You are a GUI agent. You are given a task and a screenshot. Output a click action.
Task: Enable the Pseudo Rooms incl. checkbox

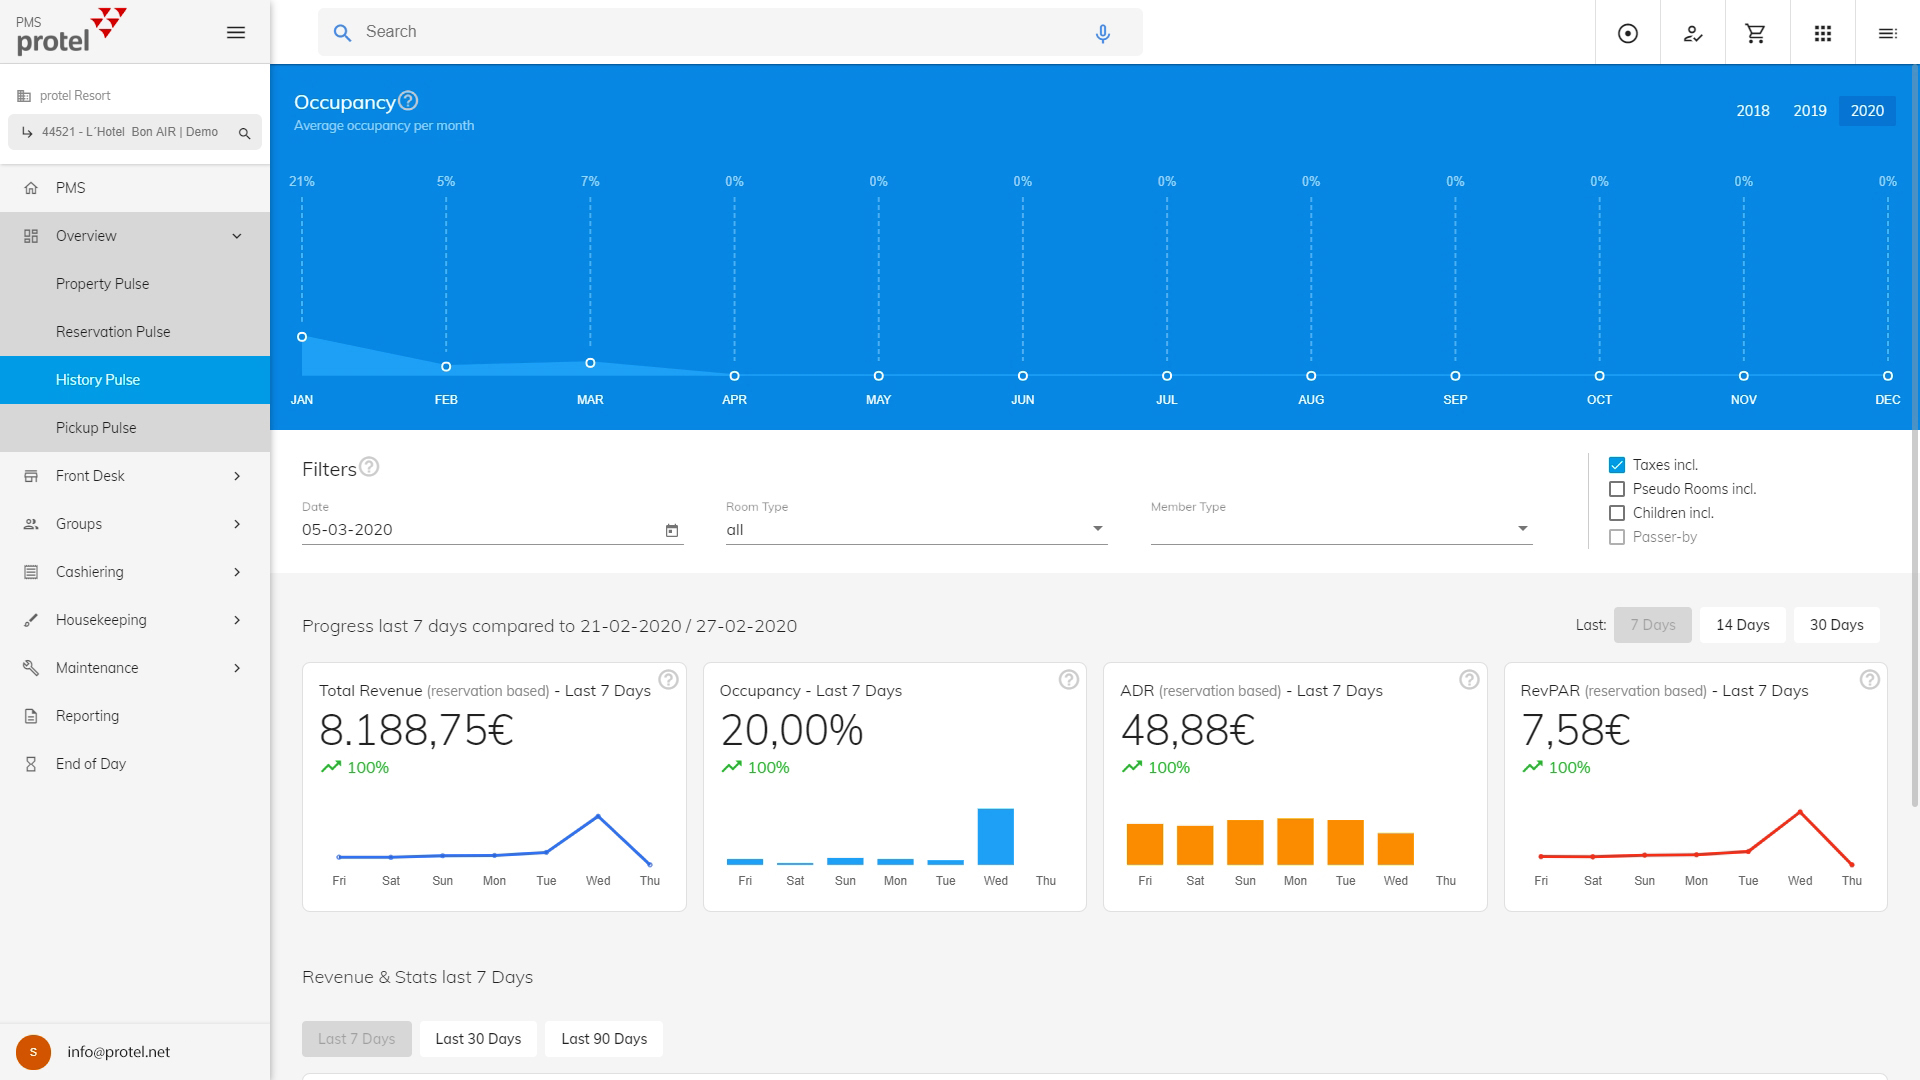1617,489
